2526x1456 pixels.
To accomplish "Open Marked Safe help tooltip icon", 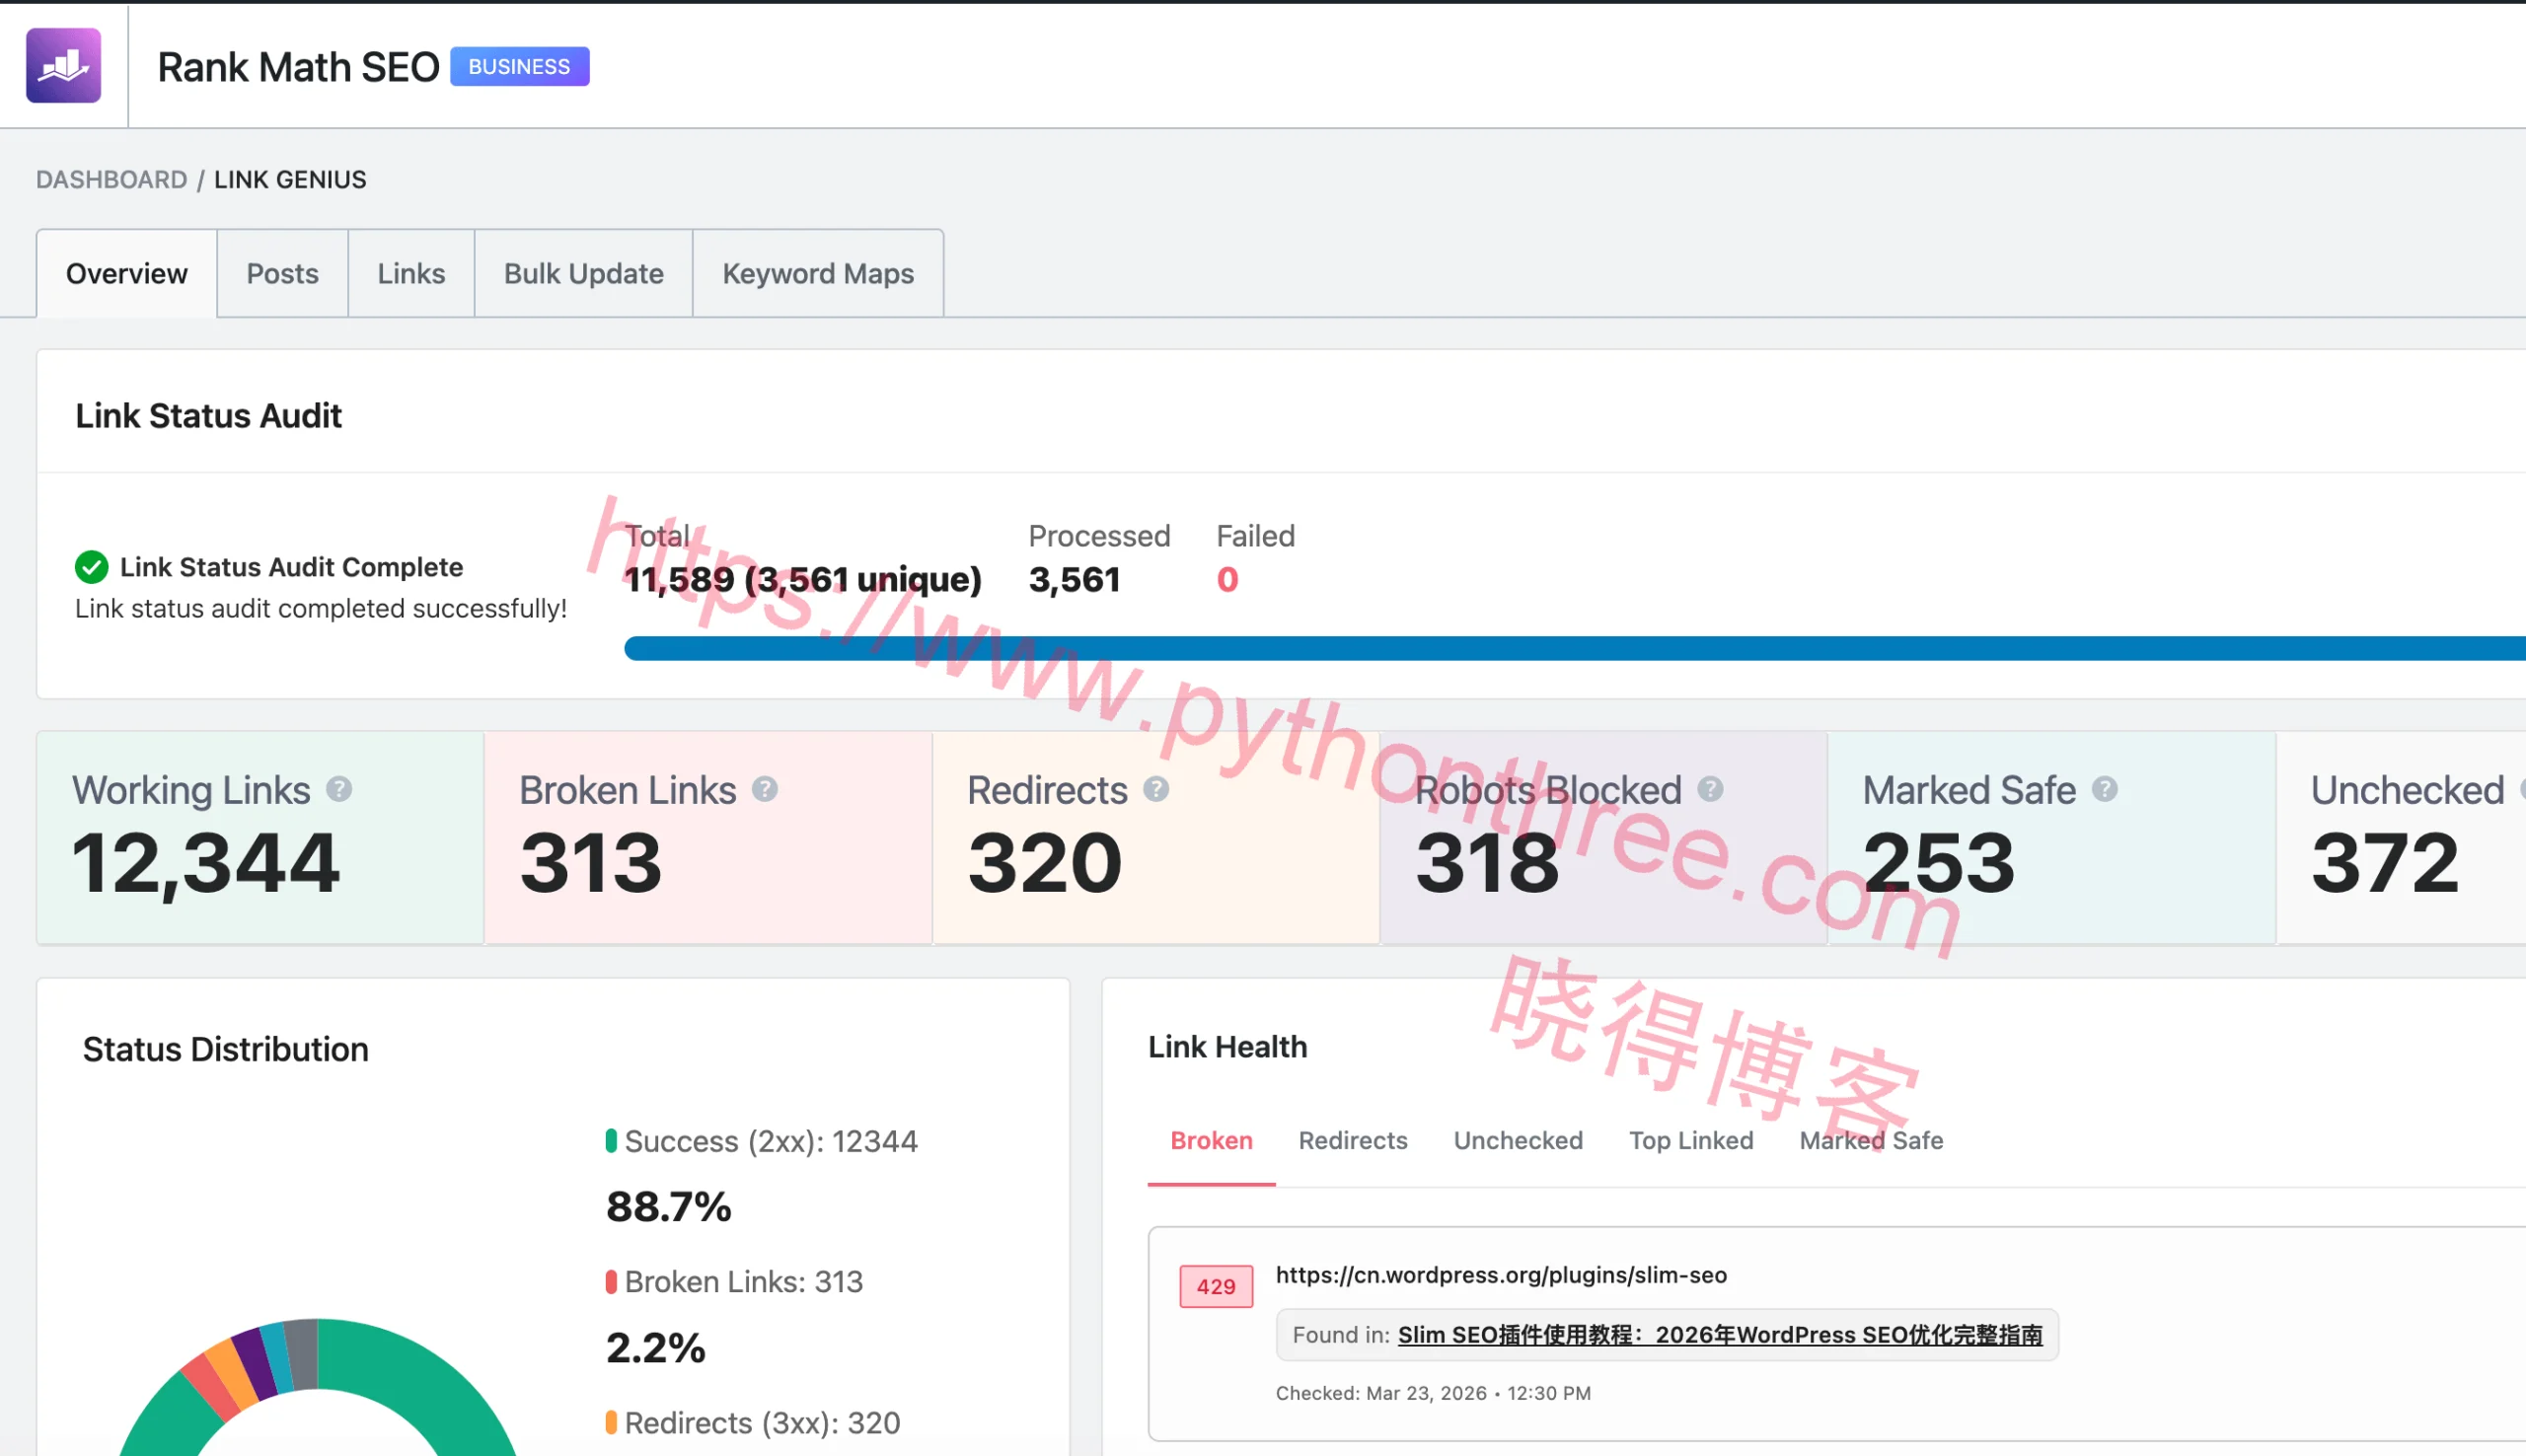I will 2104,789.
